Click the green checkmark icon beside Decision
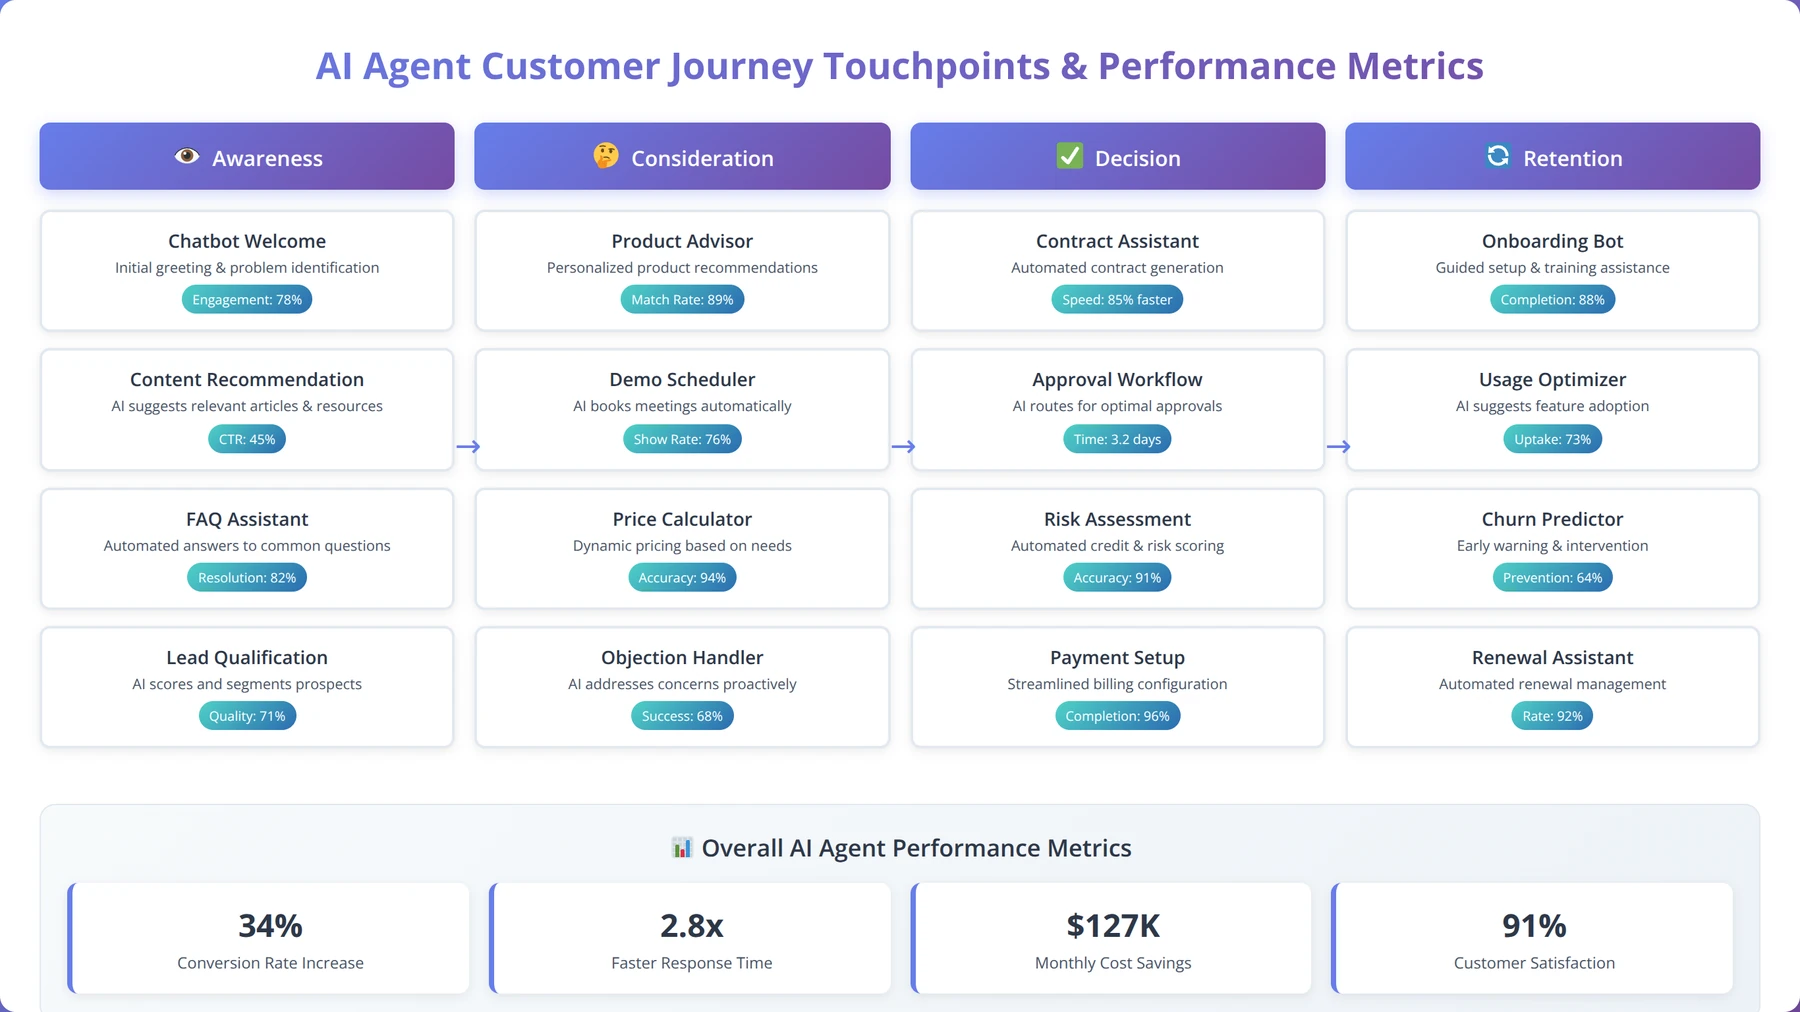 [x=1070, y=156]
